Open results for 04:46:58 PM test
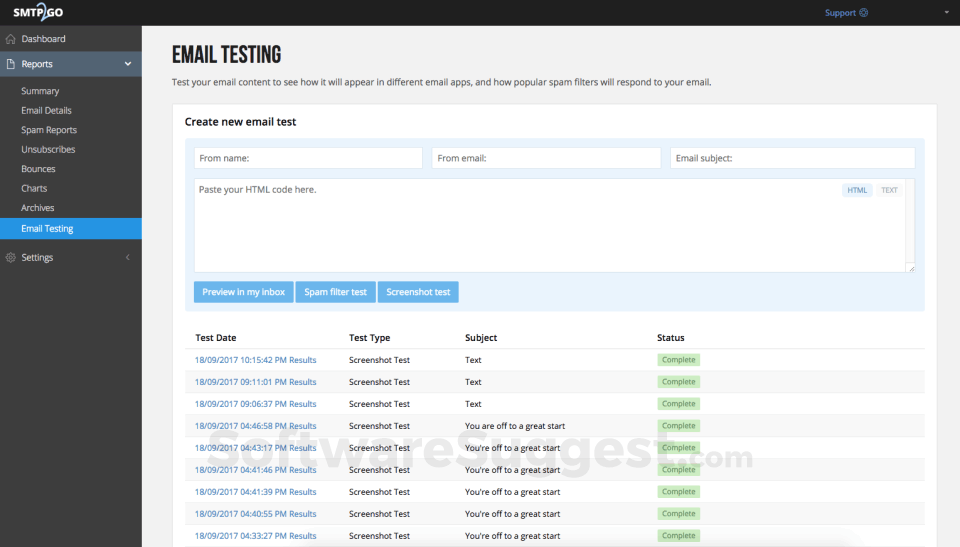960x547 pixels. tap(255, 426)
